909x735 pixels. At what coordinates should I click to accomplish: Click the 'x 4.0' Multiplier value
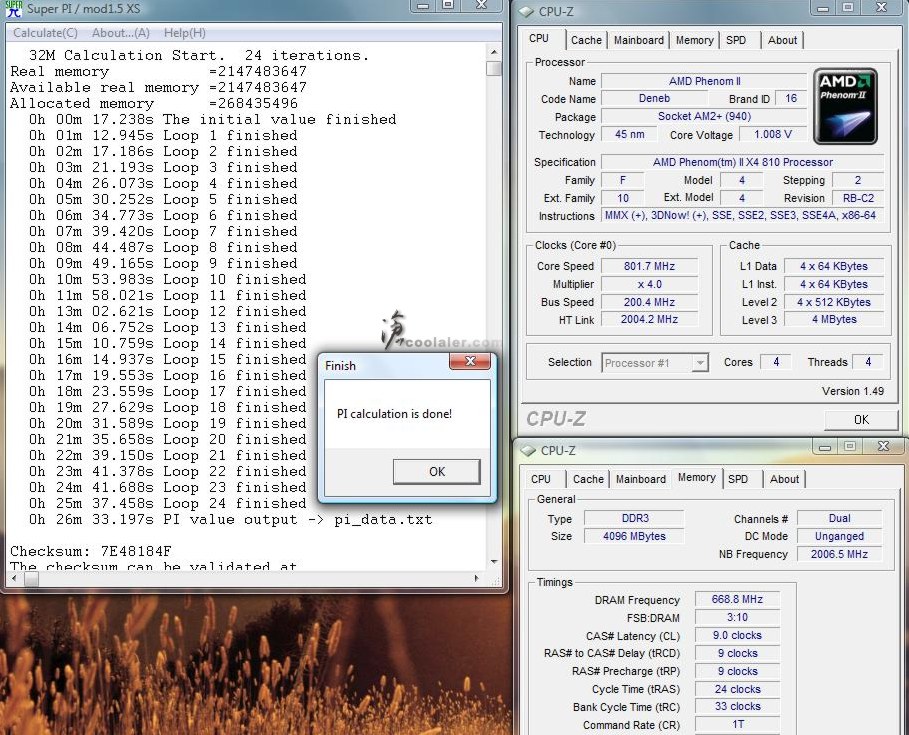click(649, 284)
